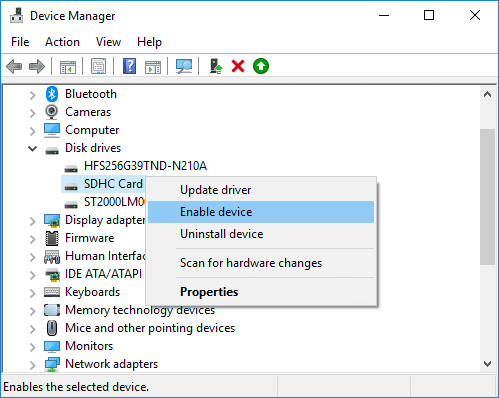Click the scrollbar up arrow
This screenshot has width=499, height=398.
click(487, 94)
